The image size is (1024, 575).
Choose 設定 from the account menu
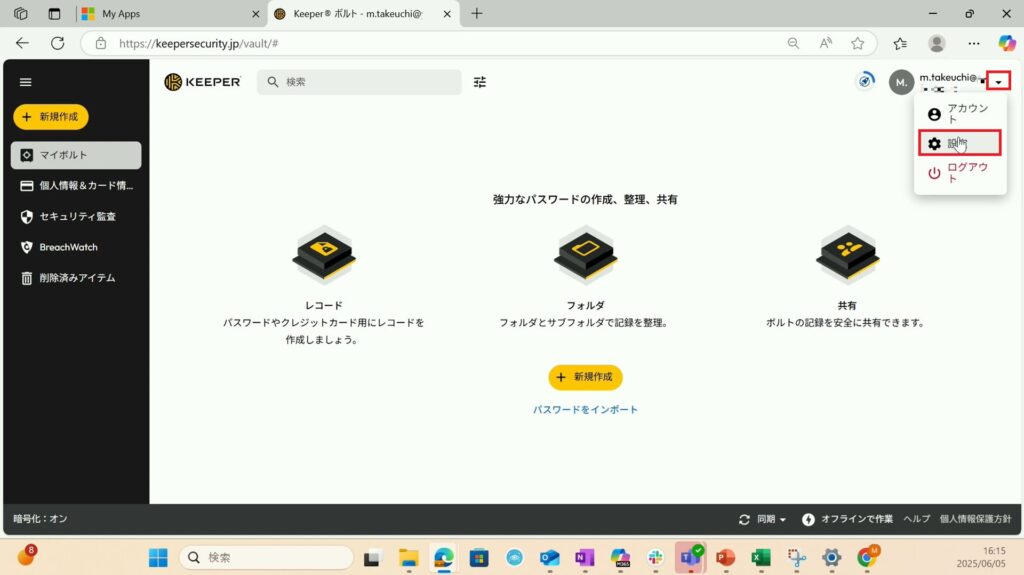pyautogui.click(x=959, y=143)
